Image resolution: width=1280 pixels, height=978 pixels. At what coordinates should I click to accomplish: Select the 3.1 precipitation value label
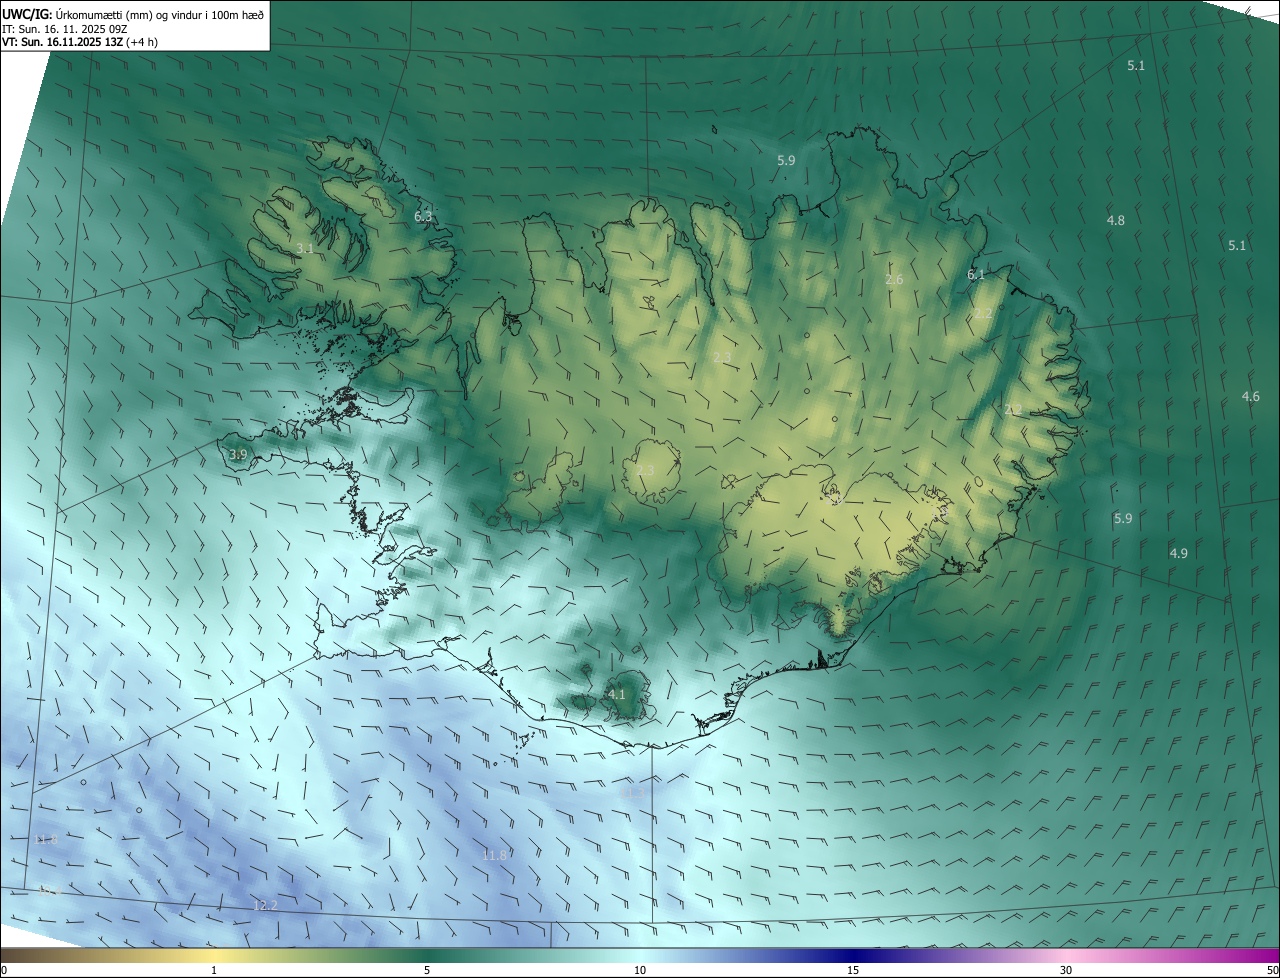[x=305, y=248]
